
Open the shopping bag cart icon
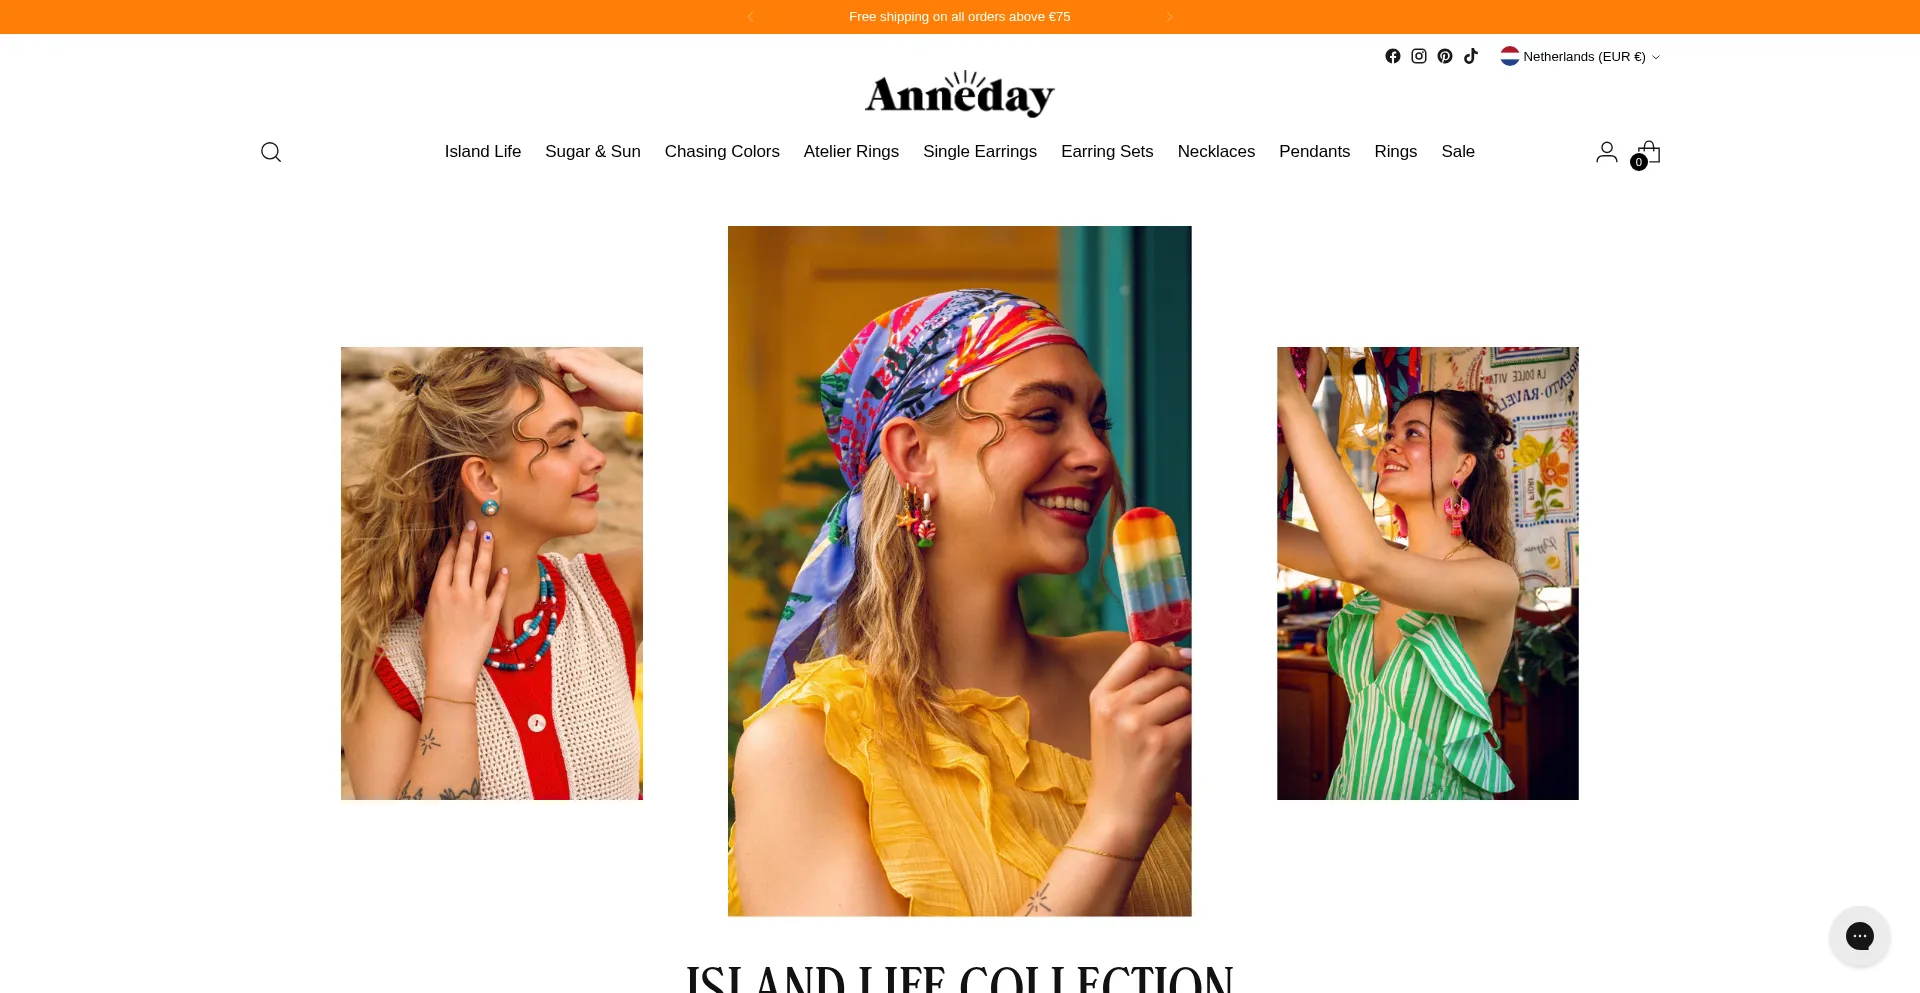click(x=1647, y=153)
